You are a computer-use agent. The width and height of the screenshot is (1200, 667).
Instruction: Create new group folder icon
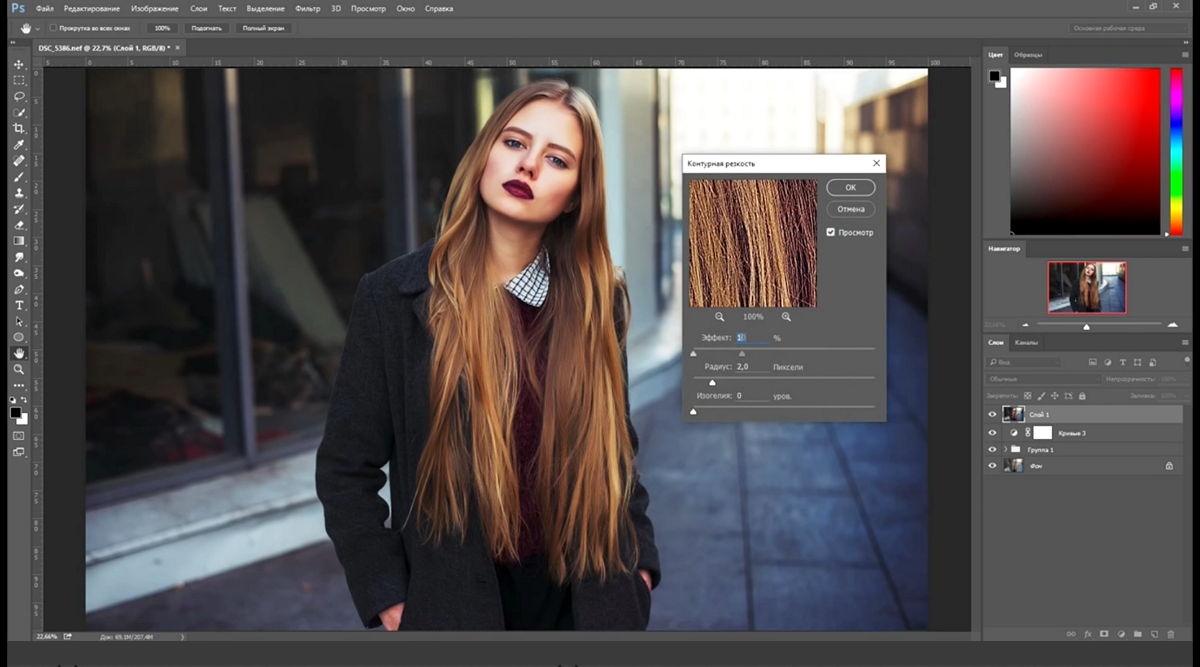click(1137, 633)
